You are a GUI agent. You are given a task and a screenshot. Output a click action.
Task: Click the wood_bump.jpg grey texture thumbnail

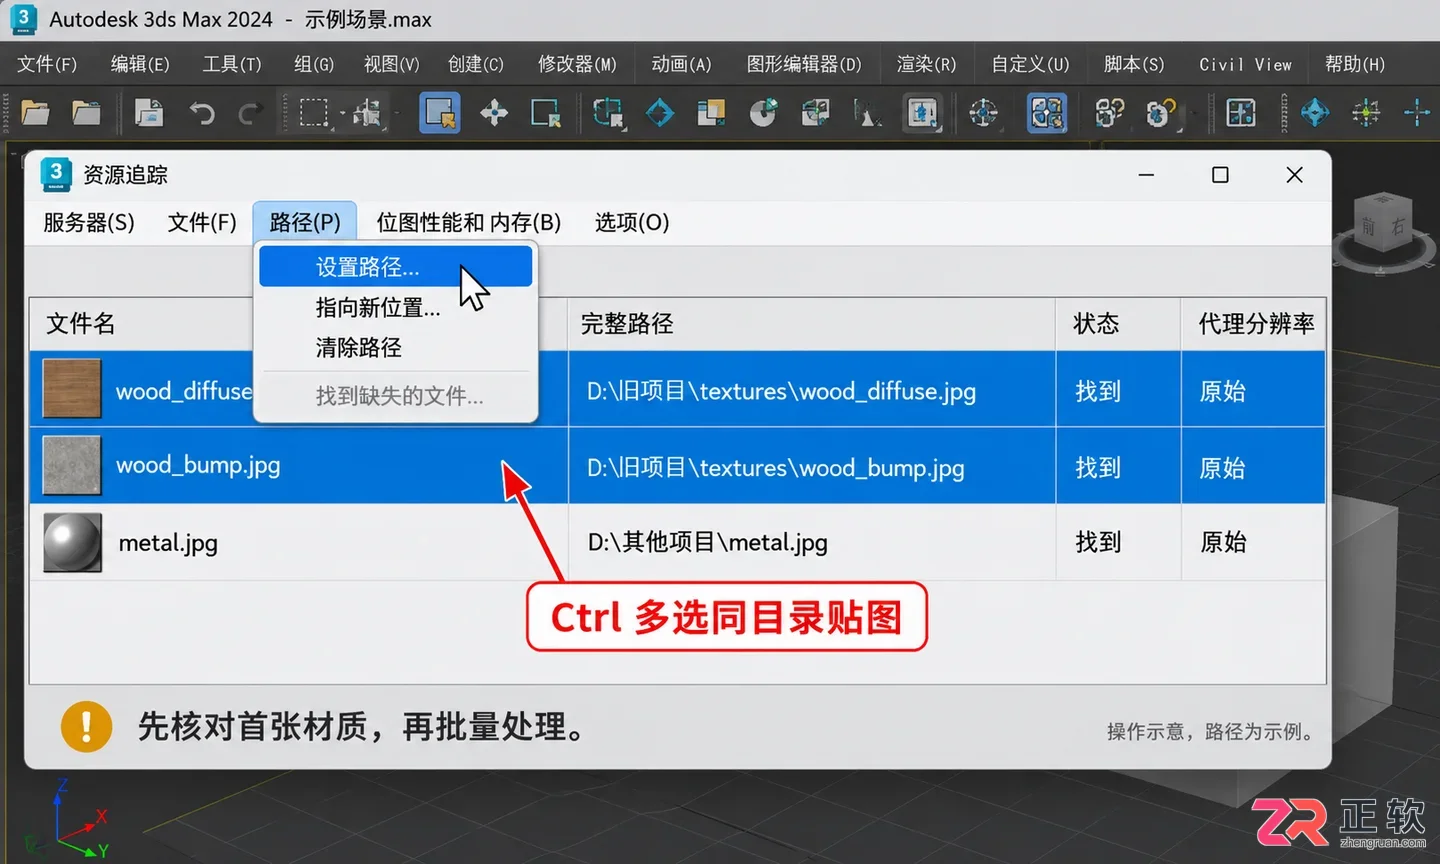tap(72, 465)
